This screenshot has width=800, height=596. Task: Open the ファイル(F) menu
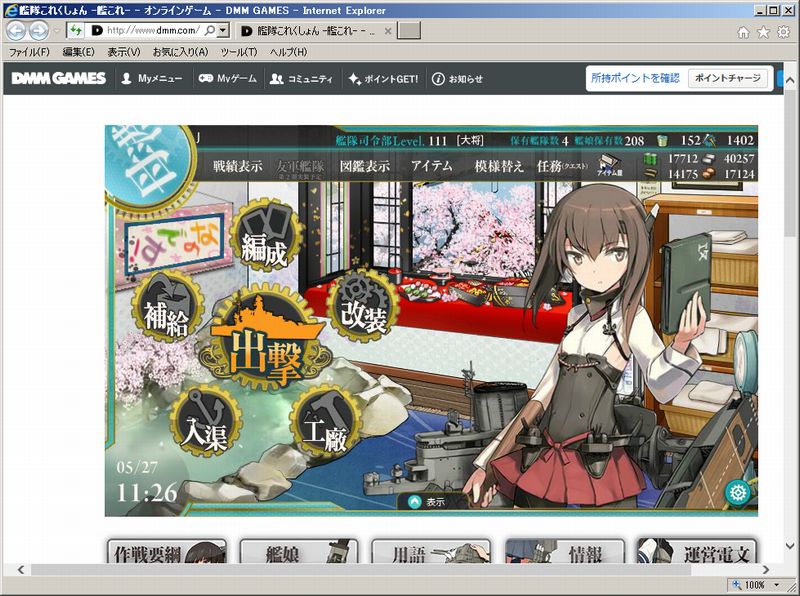(30, 52)
